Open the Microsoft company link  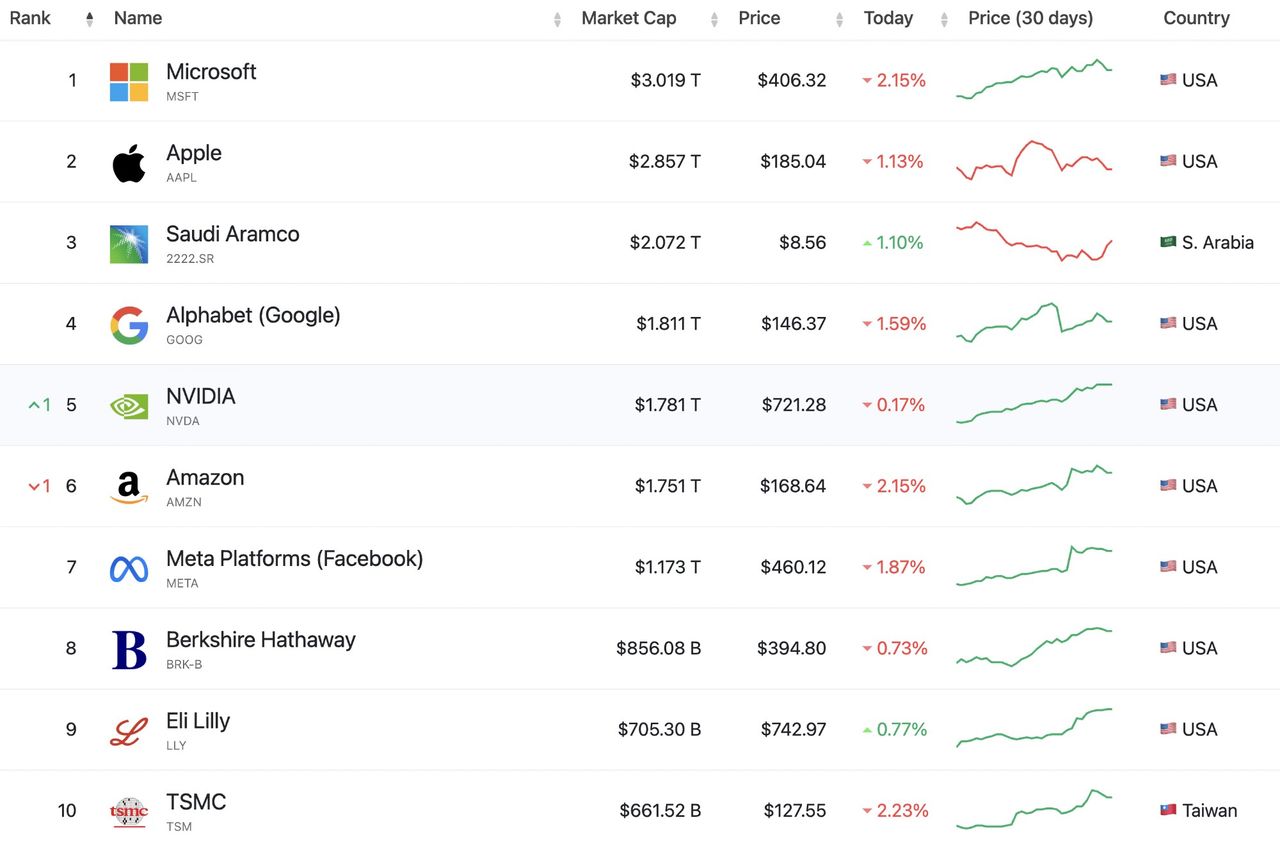pos(211,72)
